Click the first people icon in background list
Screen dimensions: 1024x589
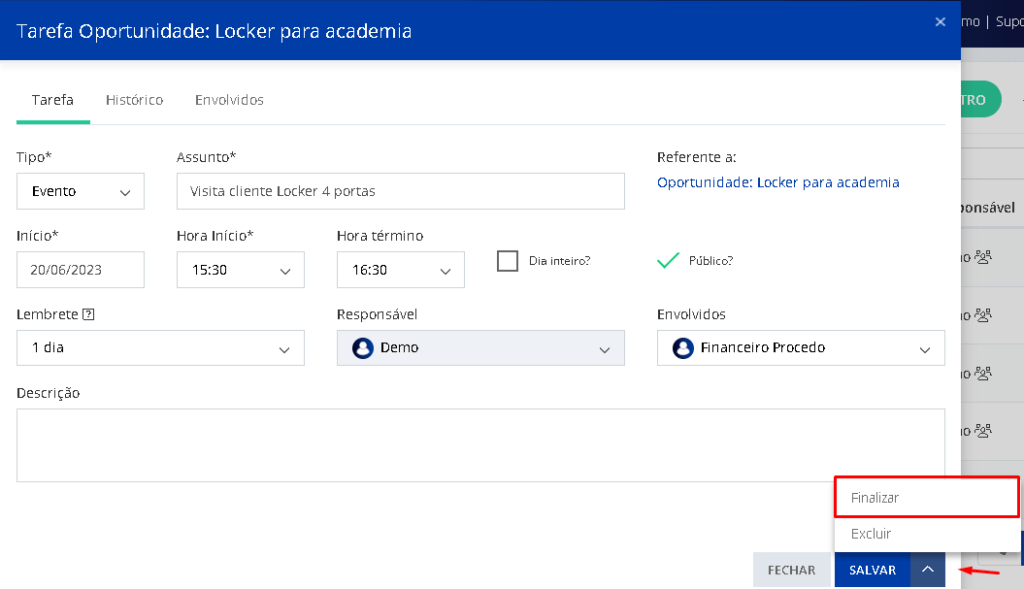click(983, 257)
